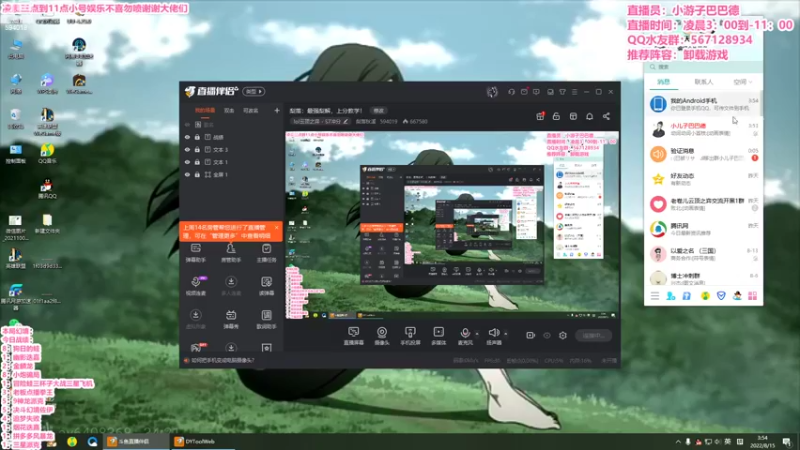Open 好友动态 entry in QQ list
800x450 pixels.
[704, 179]
